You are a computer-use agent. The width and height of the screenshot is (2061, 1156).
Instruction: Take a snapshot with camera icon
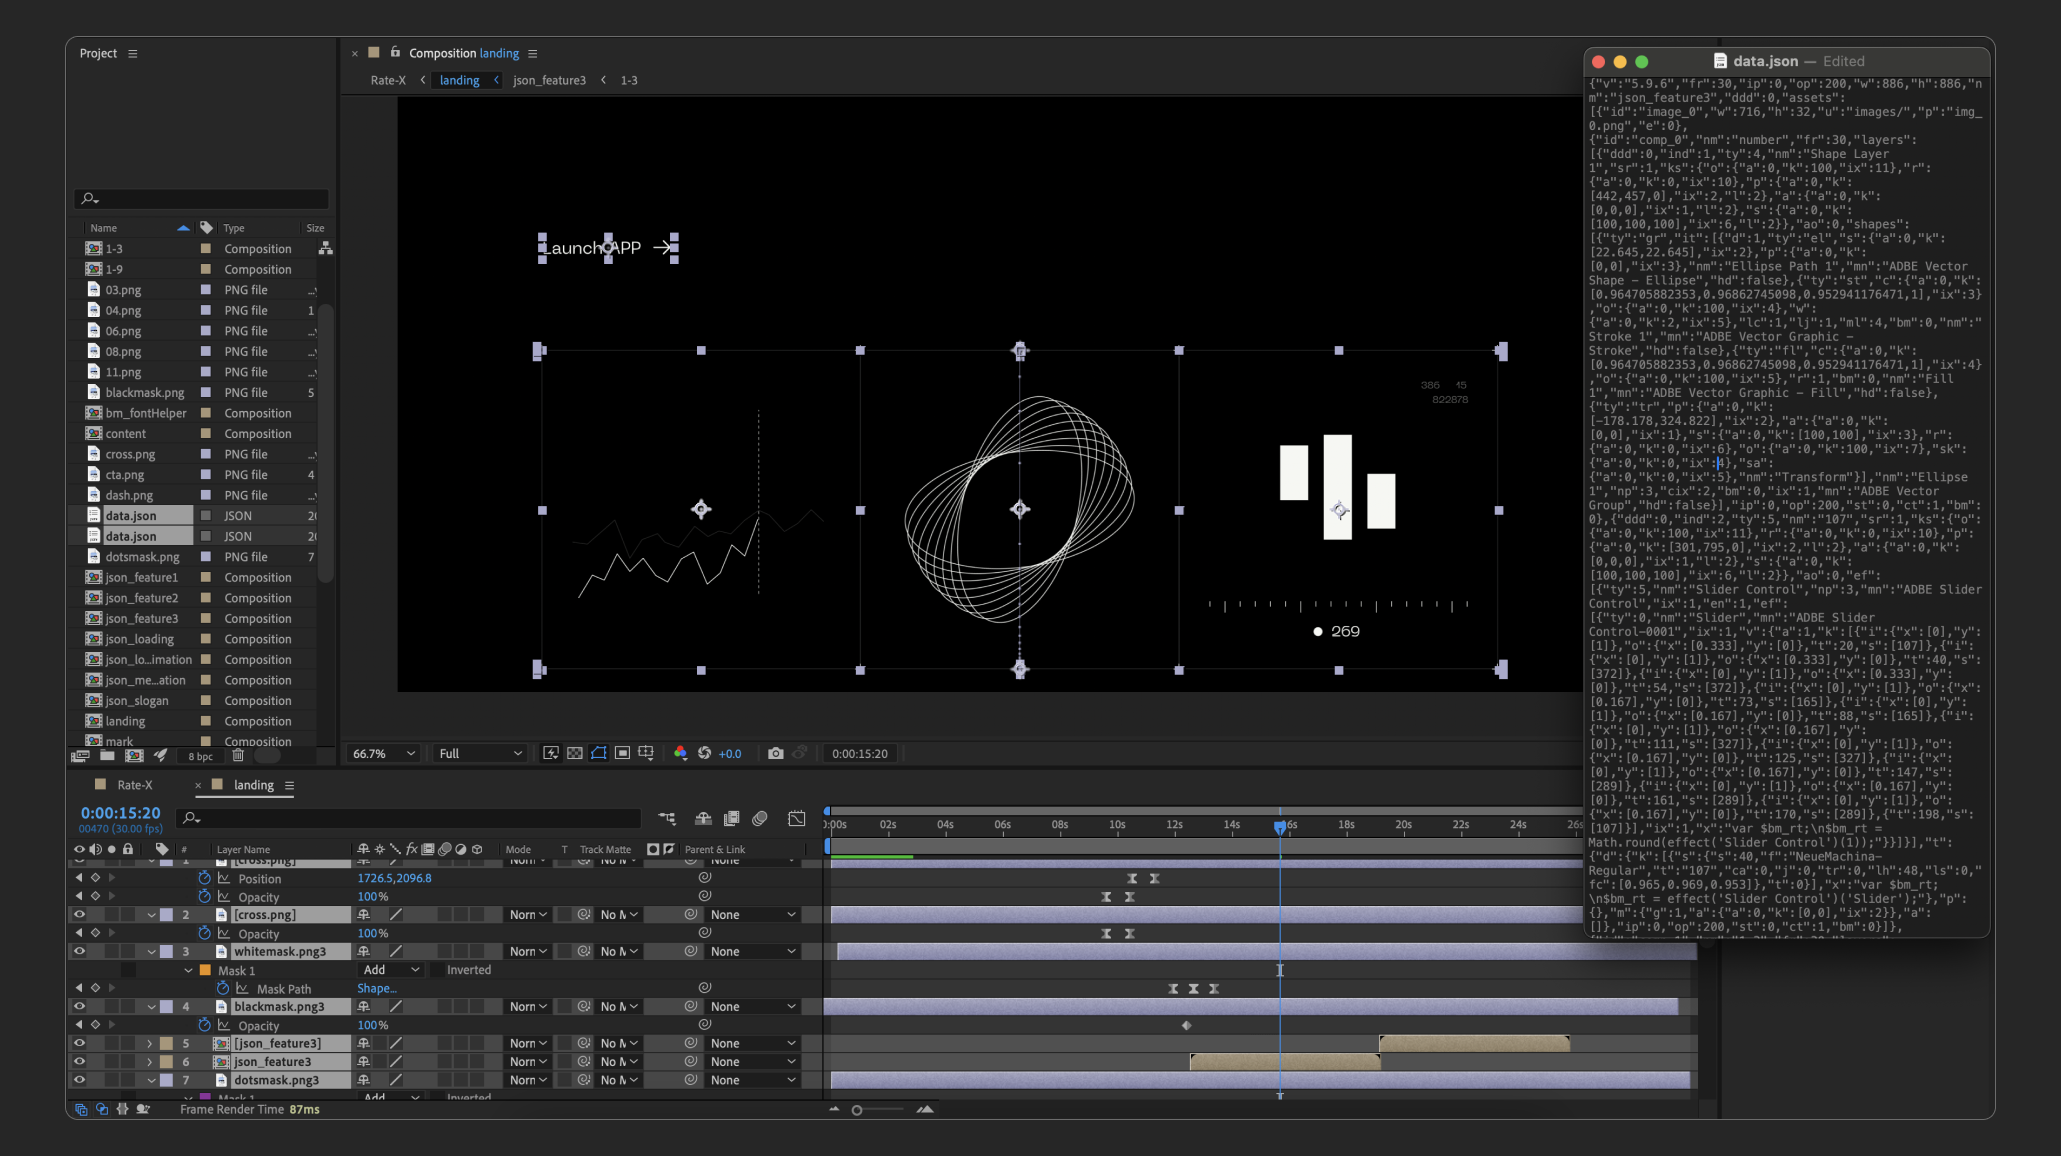pos(775,753)
